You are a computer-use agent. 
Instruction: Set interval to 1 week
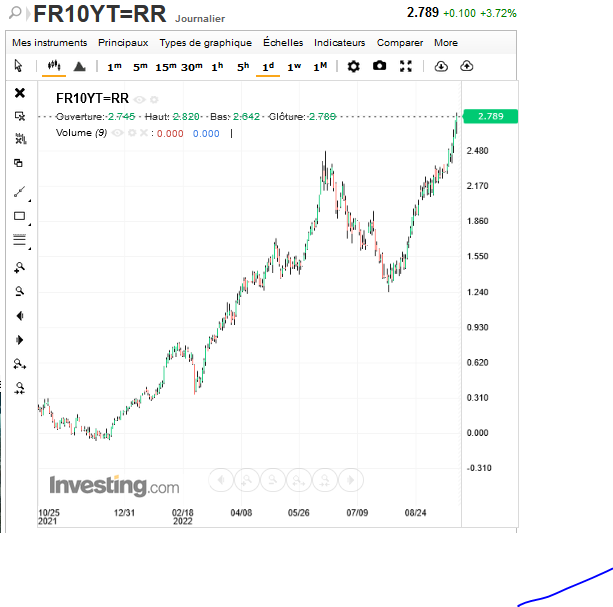coord(294,67)
